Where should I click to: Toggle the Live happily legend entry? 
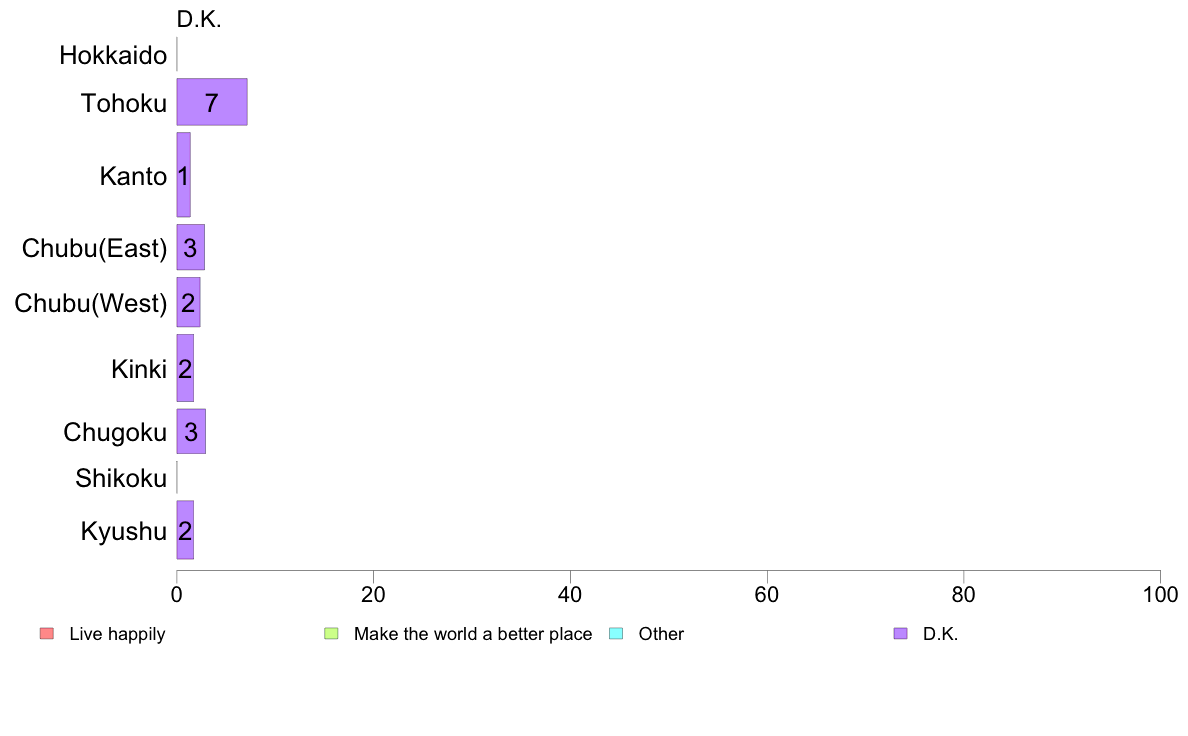pos(117,634)
